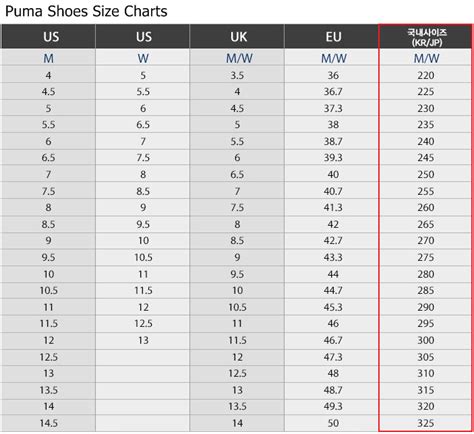Select US women's size 6.5 cell
The height and width of the screenshot is (434, 474).
(143, 125)
